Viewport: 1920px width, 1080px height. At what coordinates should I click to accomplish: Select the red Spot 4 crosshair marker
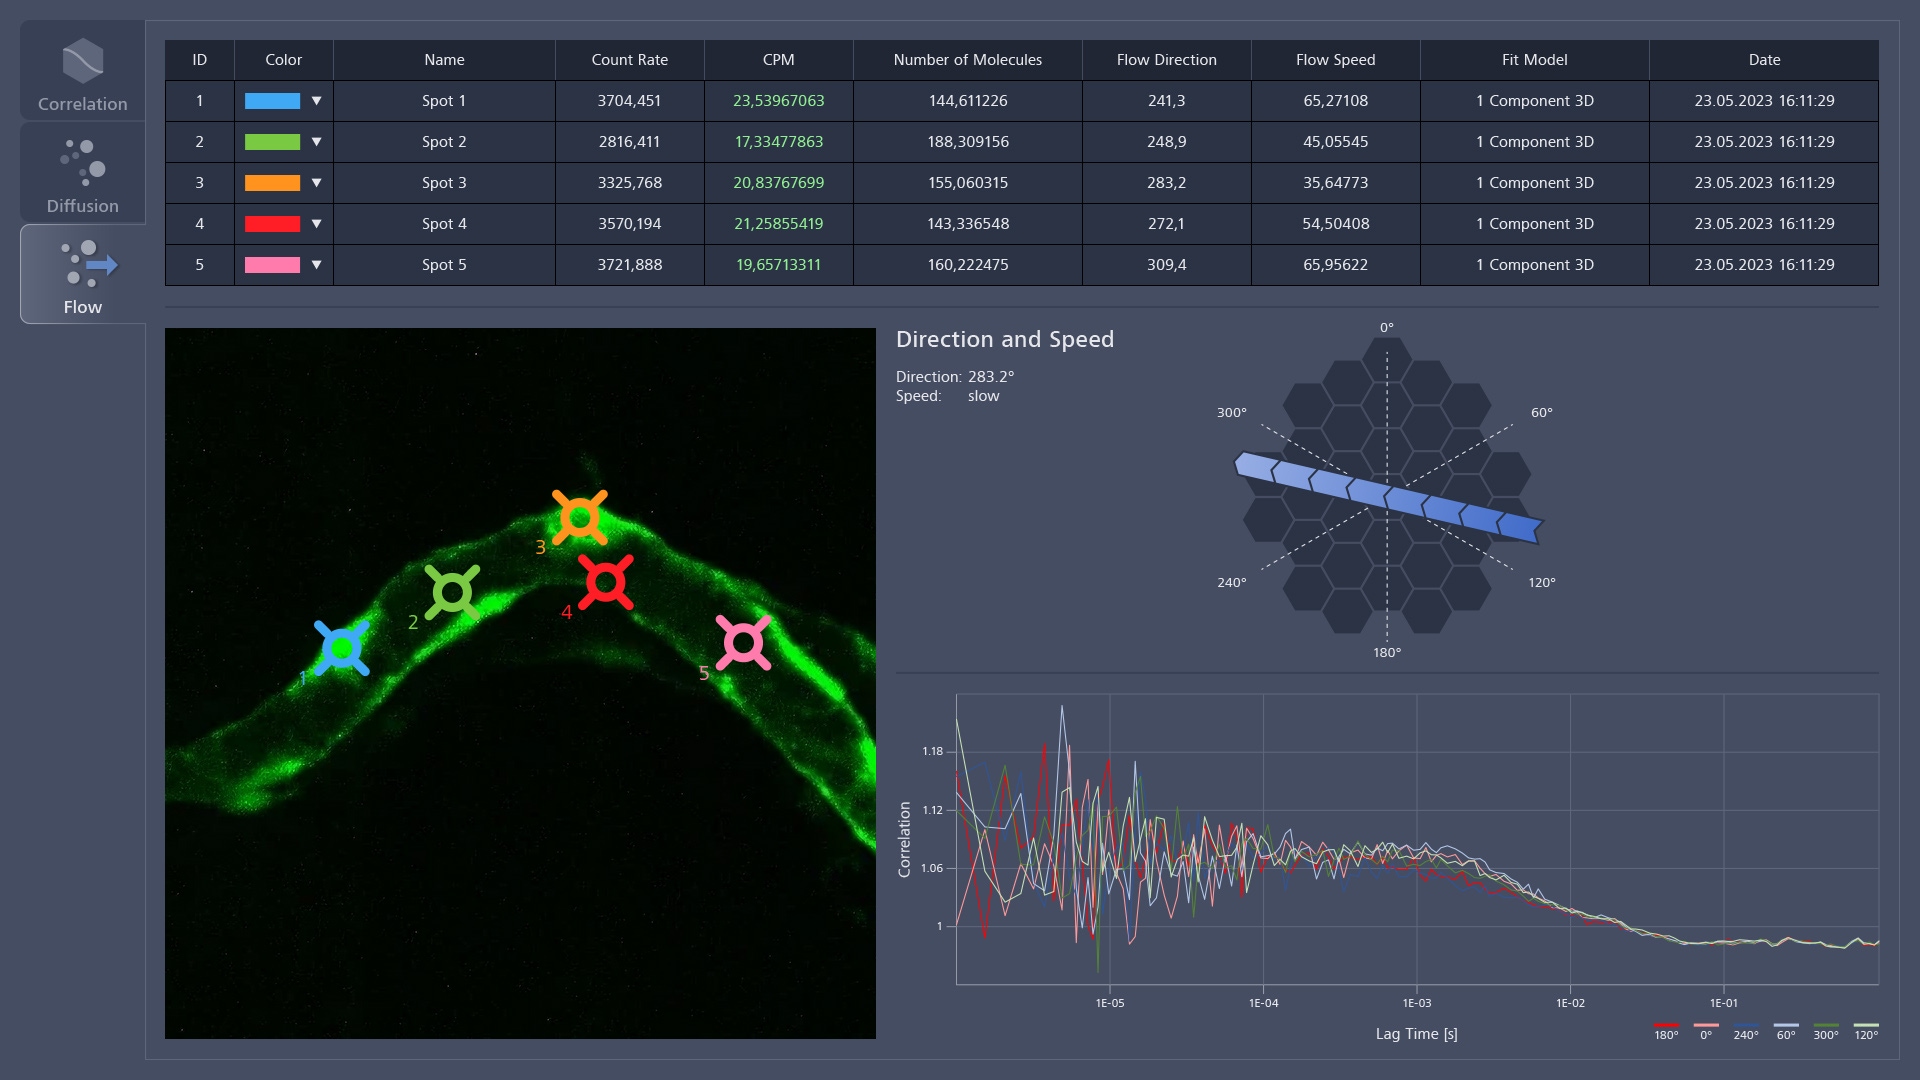[606, 582]
